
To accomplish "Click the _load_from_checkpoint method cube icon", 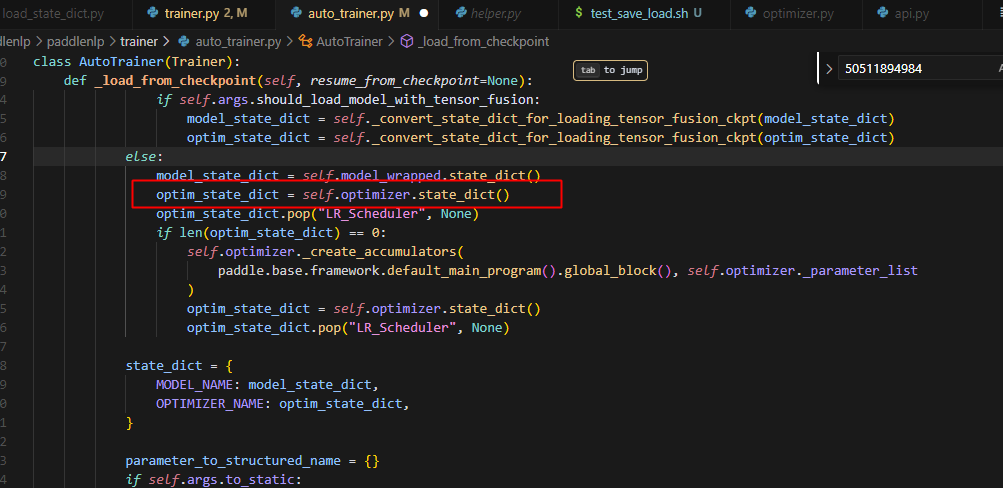I will click(406, 42).
